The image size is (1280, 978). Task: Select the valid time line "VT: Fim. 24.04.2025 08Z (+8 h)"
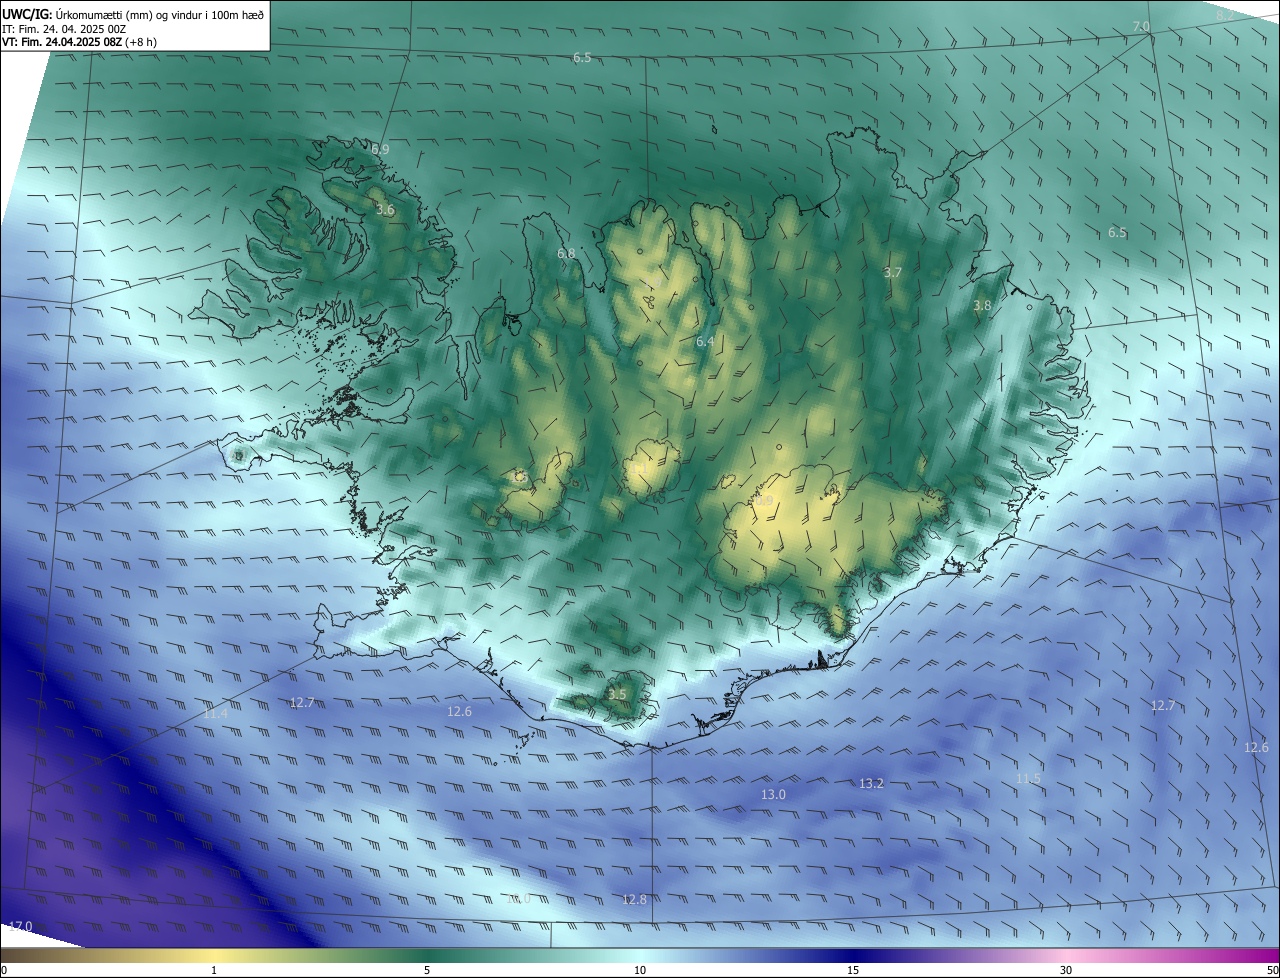click(x=81, y=42)
